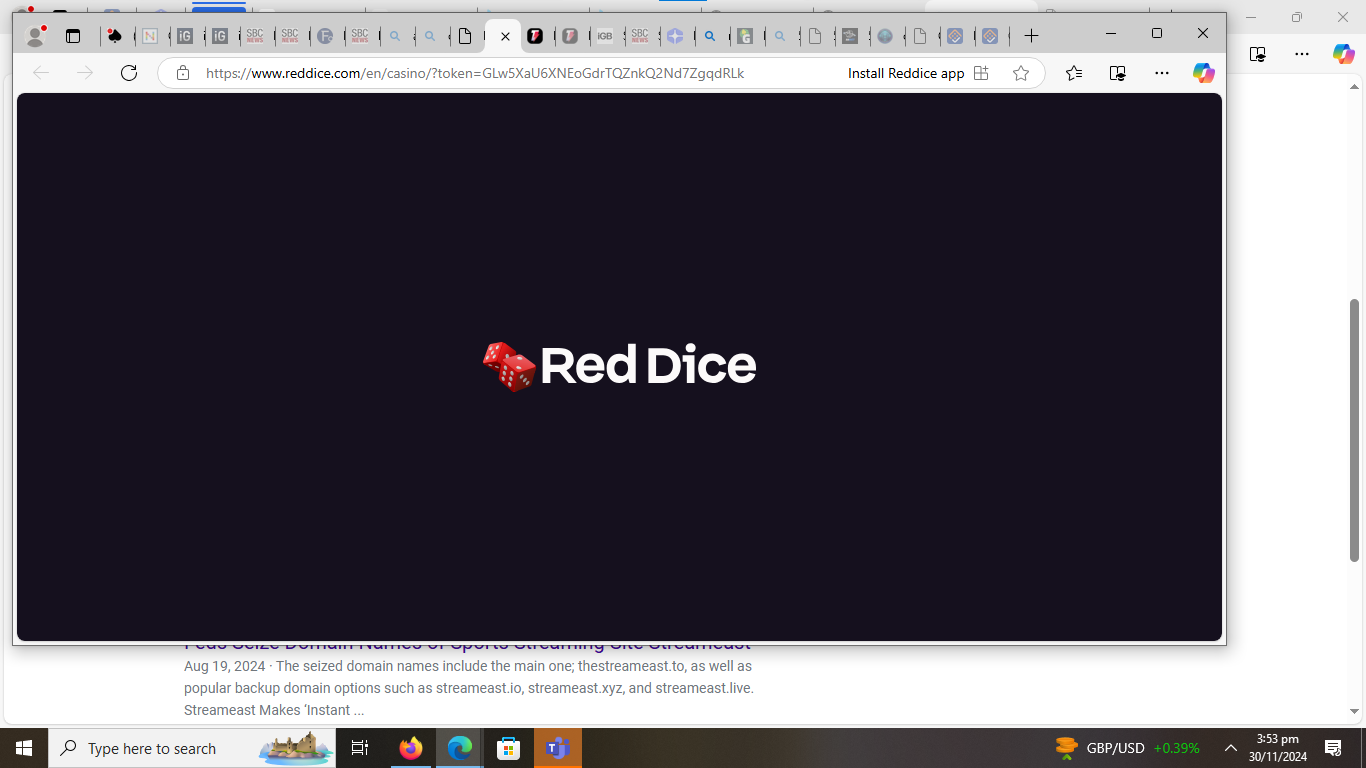The height and width of the screenshot is (768, 1366).
Task: Focus the reddice.com address bar
Action: coord(475,73)
